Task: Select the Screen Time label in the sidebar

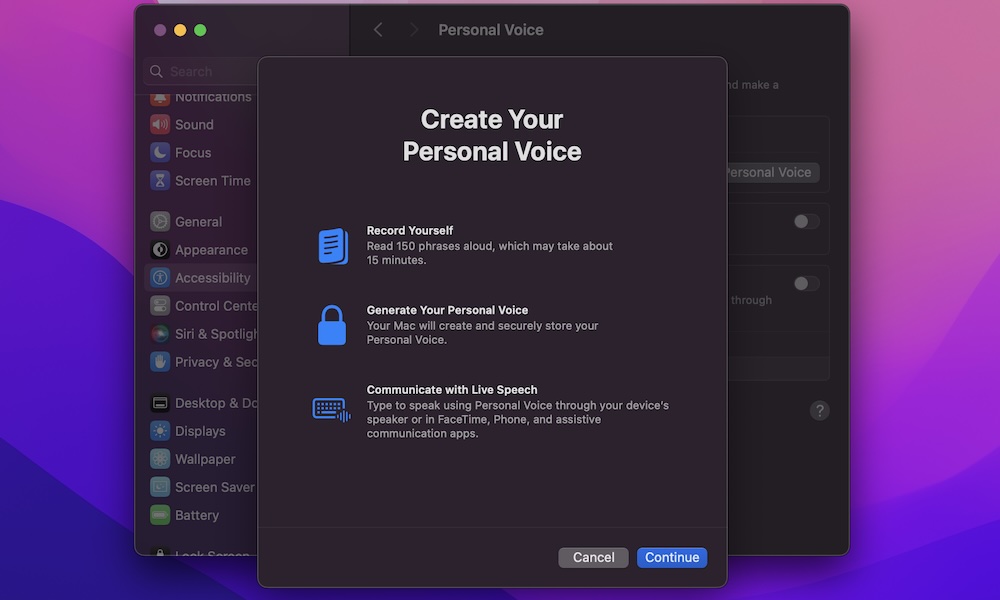Action: coord(212,180)
